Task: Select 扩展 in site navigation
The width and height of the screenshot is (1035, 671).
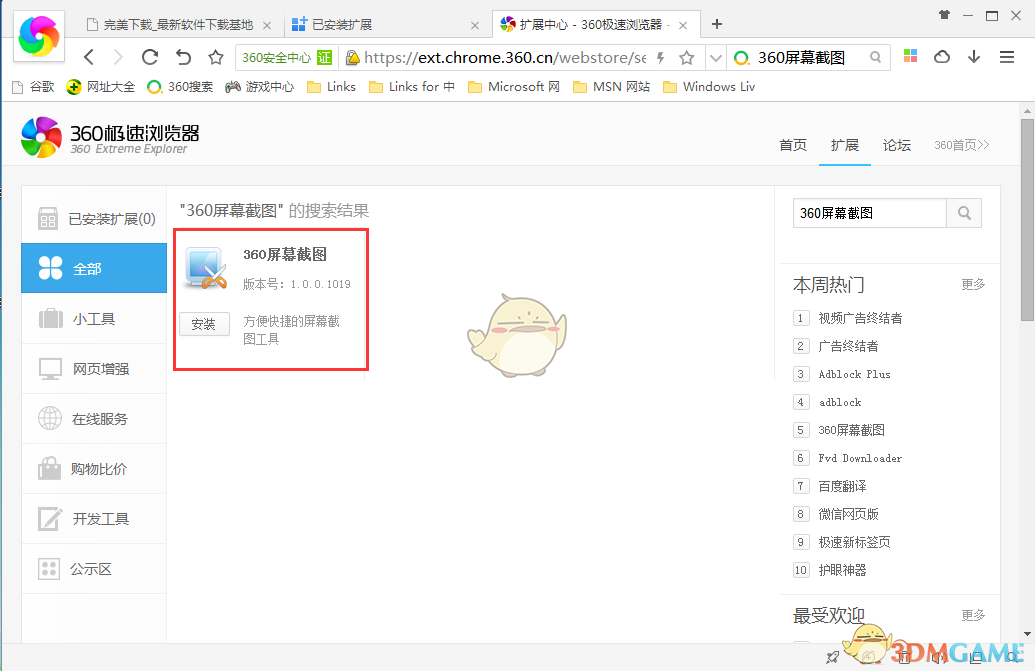Action: [845, 145]
